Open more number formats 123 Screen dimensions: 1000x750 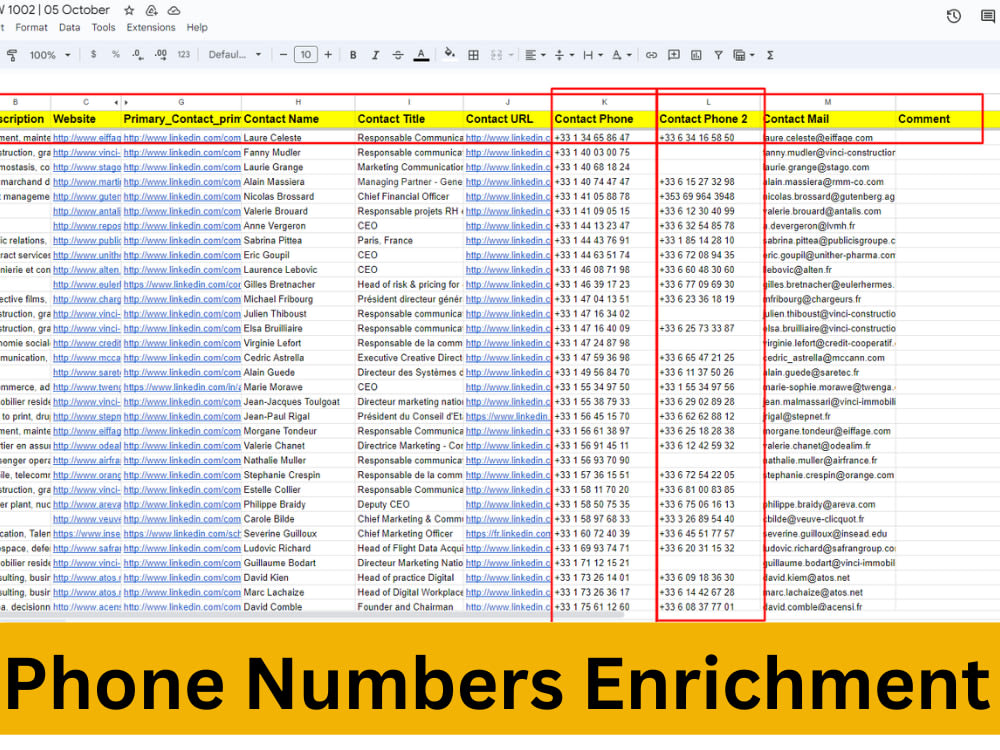point(184,55)
